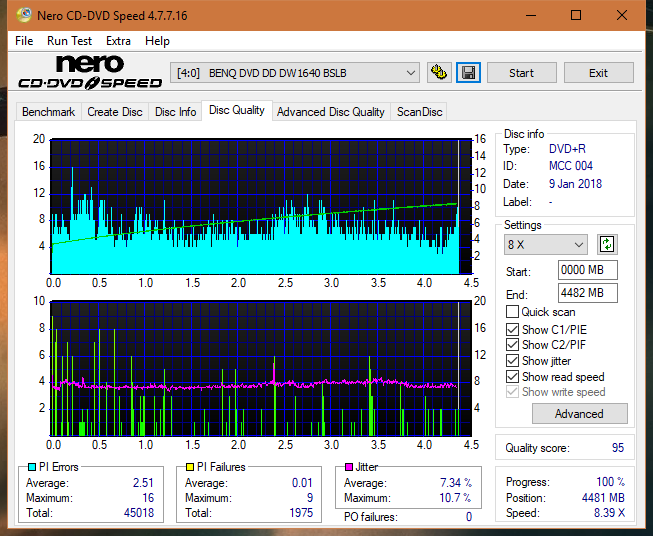Click the Quality score value 95
This screenshot has height=536, width=653.
point(618,448)
